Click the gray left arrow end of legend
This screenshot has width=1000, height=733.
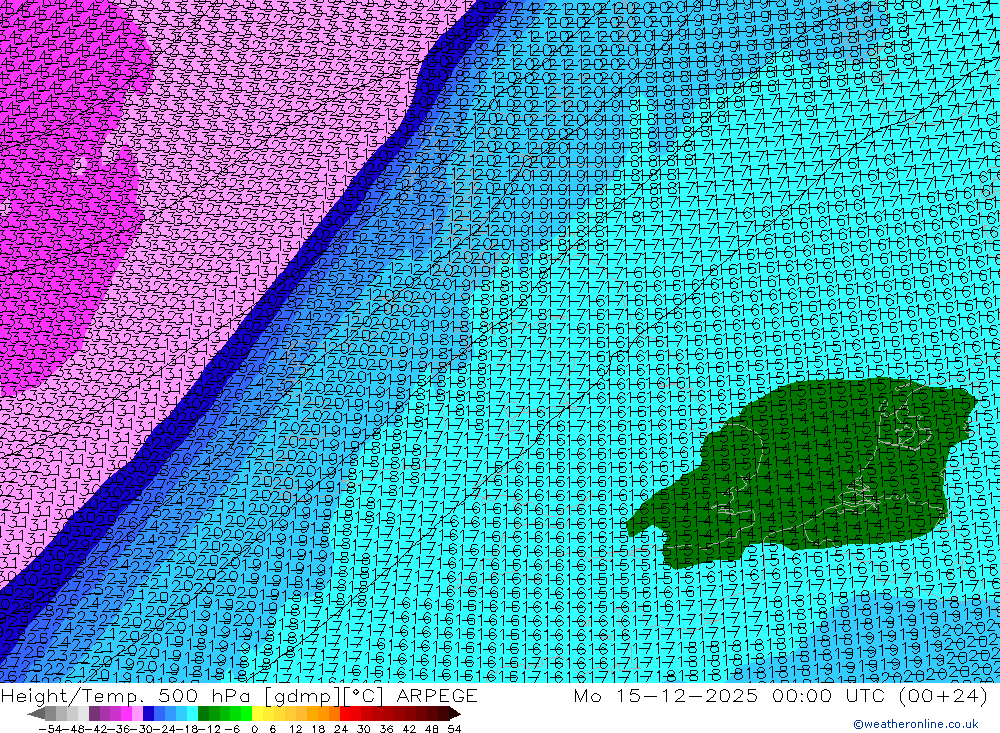point(36,713)
